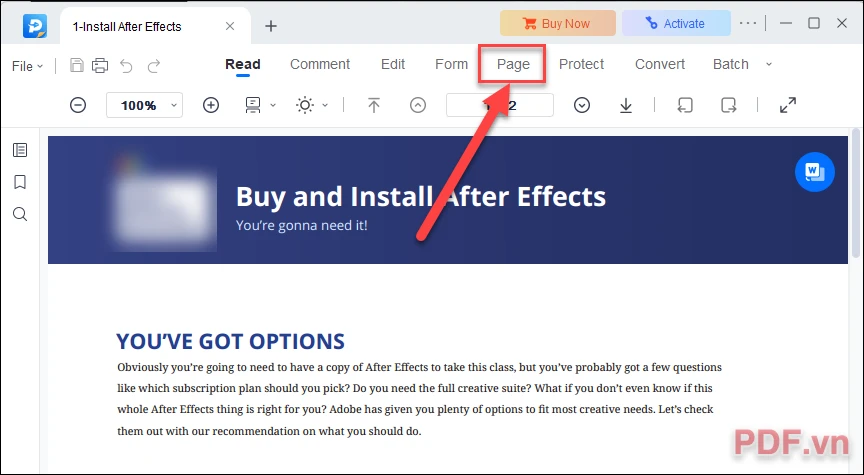The height and width of the screenshot is (475, 864).
Task: Go to the previous page
Action: (x=418, y=105)
